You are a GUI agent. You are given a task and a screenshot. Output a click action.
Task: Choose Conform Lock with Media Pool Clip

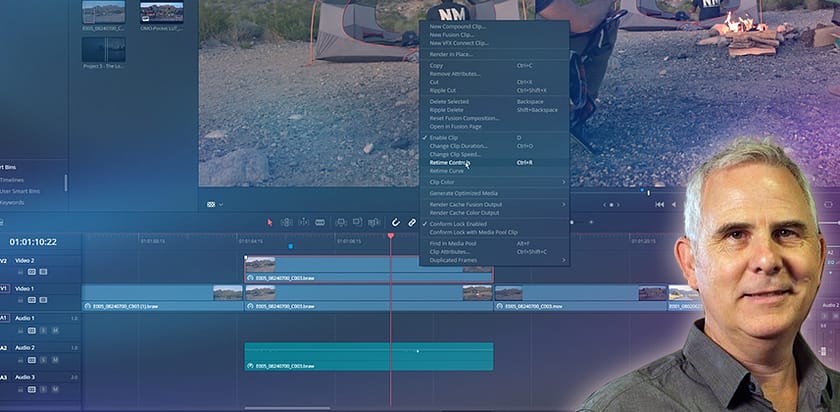coord(493,232)
